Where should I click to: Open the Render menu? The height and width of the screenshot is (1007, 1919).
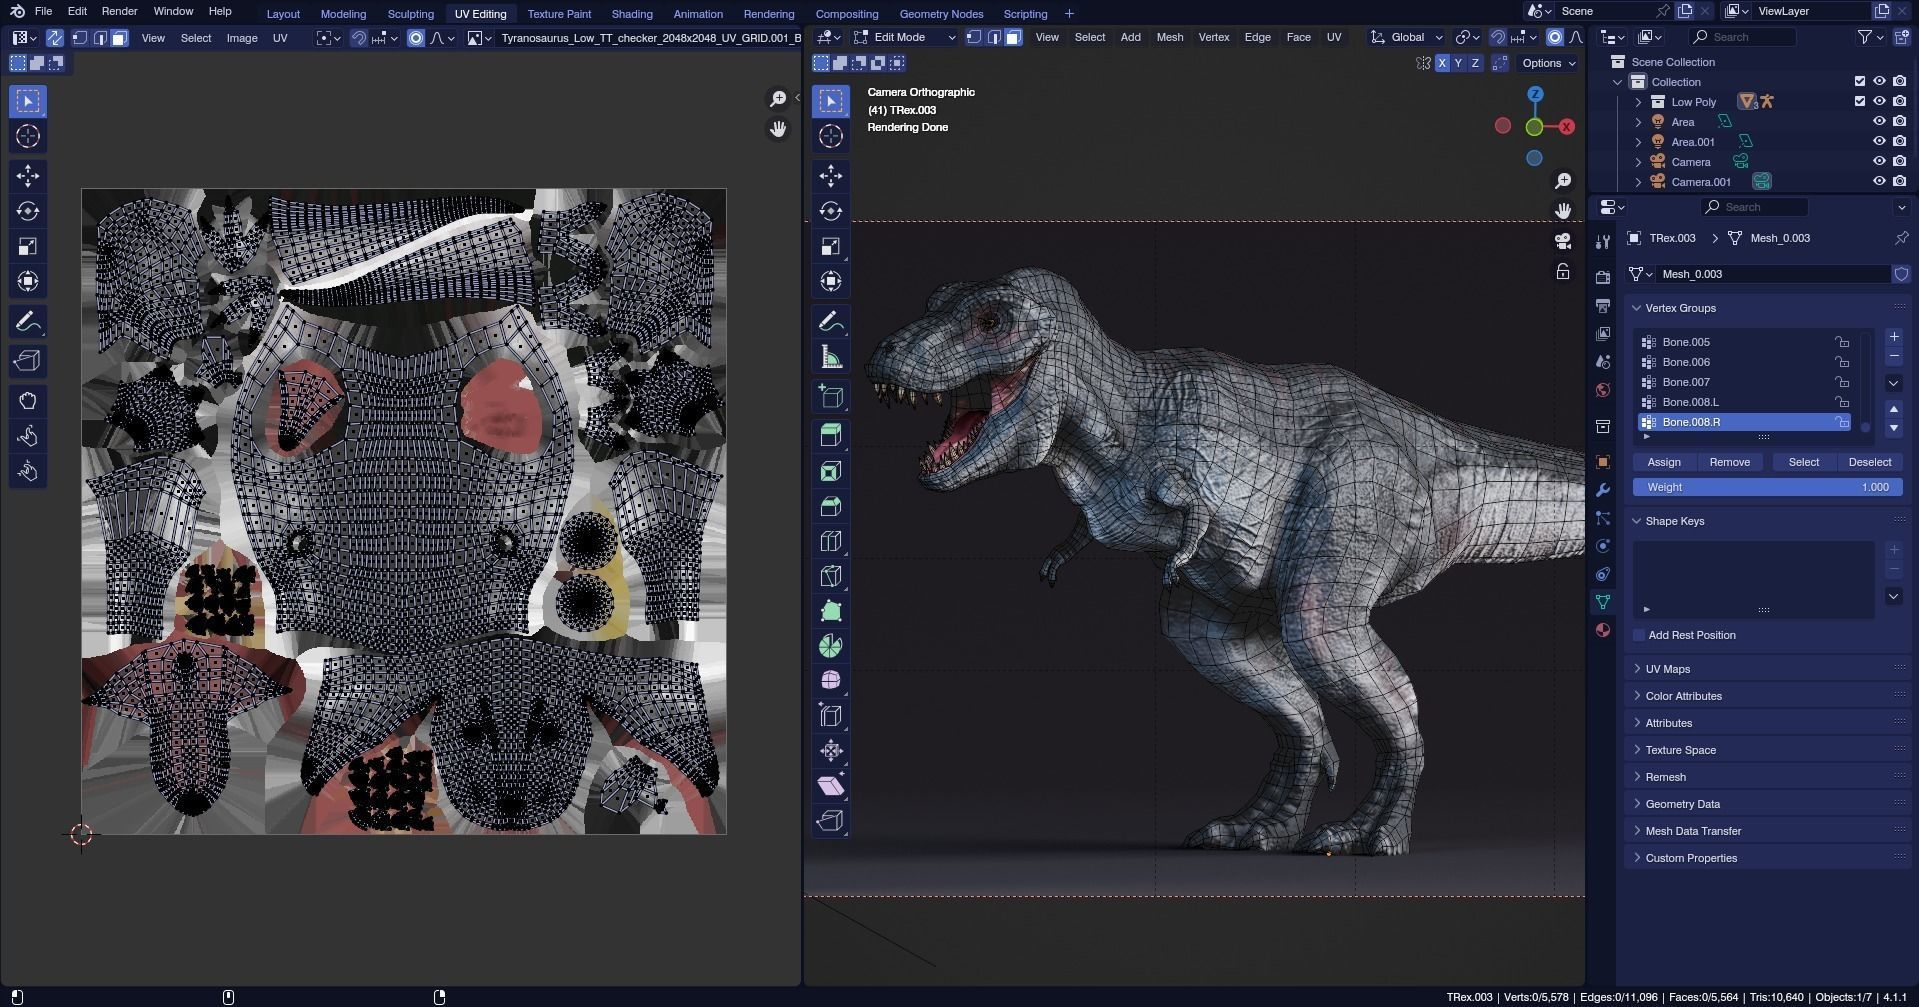[x=119, y=11]
